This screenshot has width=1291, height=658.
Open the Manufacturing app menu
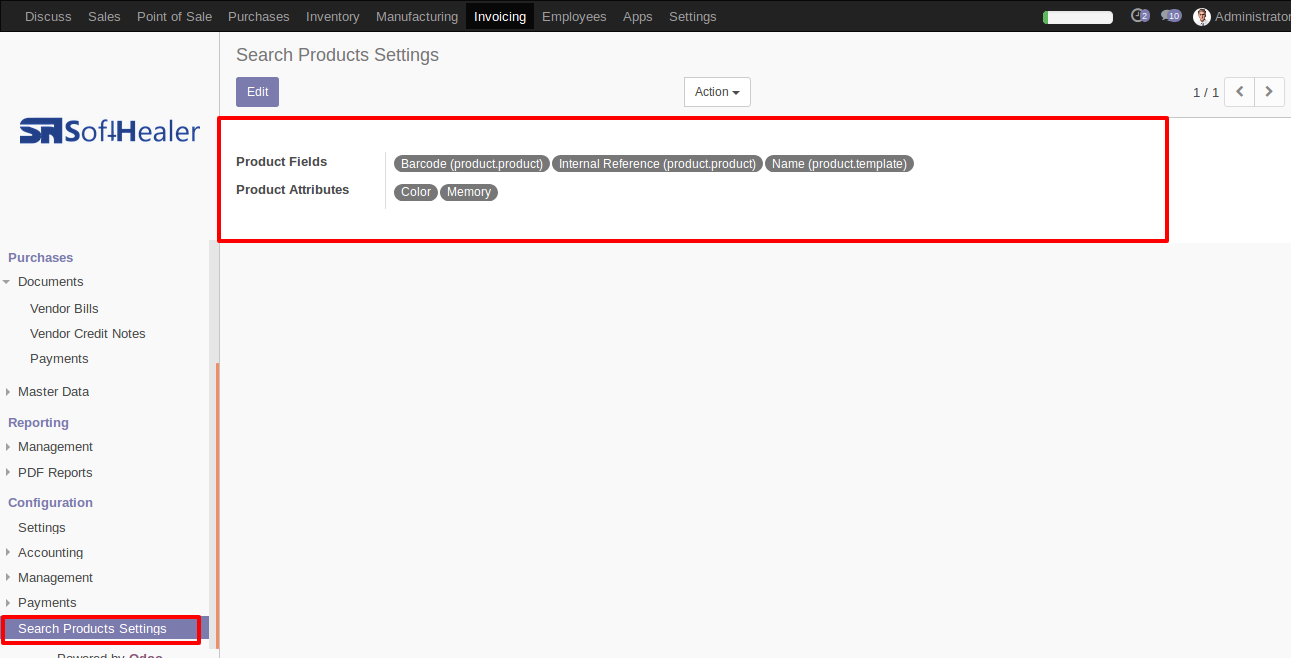tap(417, 16)
